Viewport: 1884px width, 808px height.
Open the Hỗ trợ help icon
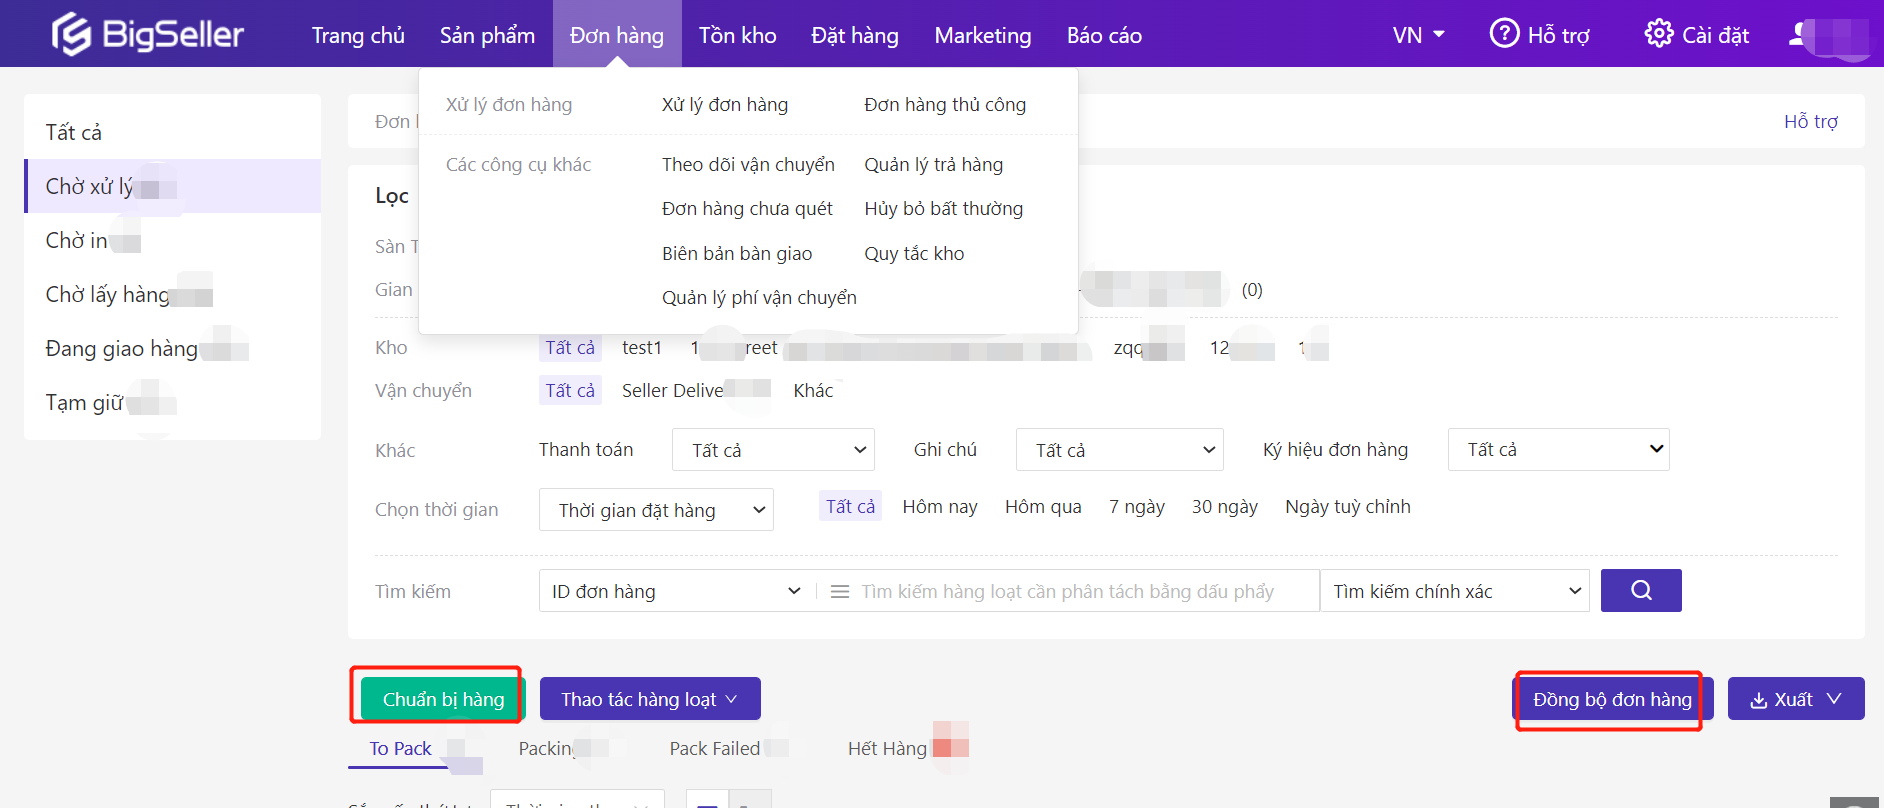pos(1504,34)
